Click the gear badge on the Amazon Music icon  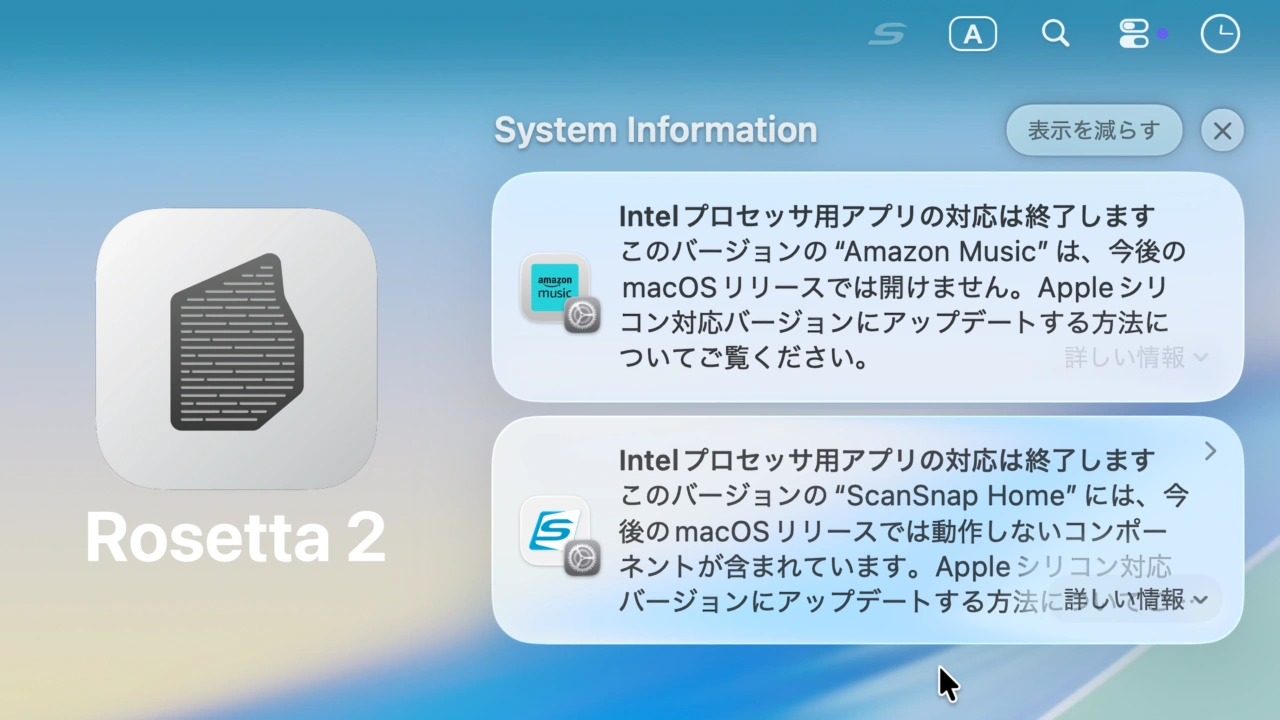tap(582, 315)
